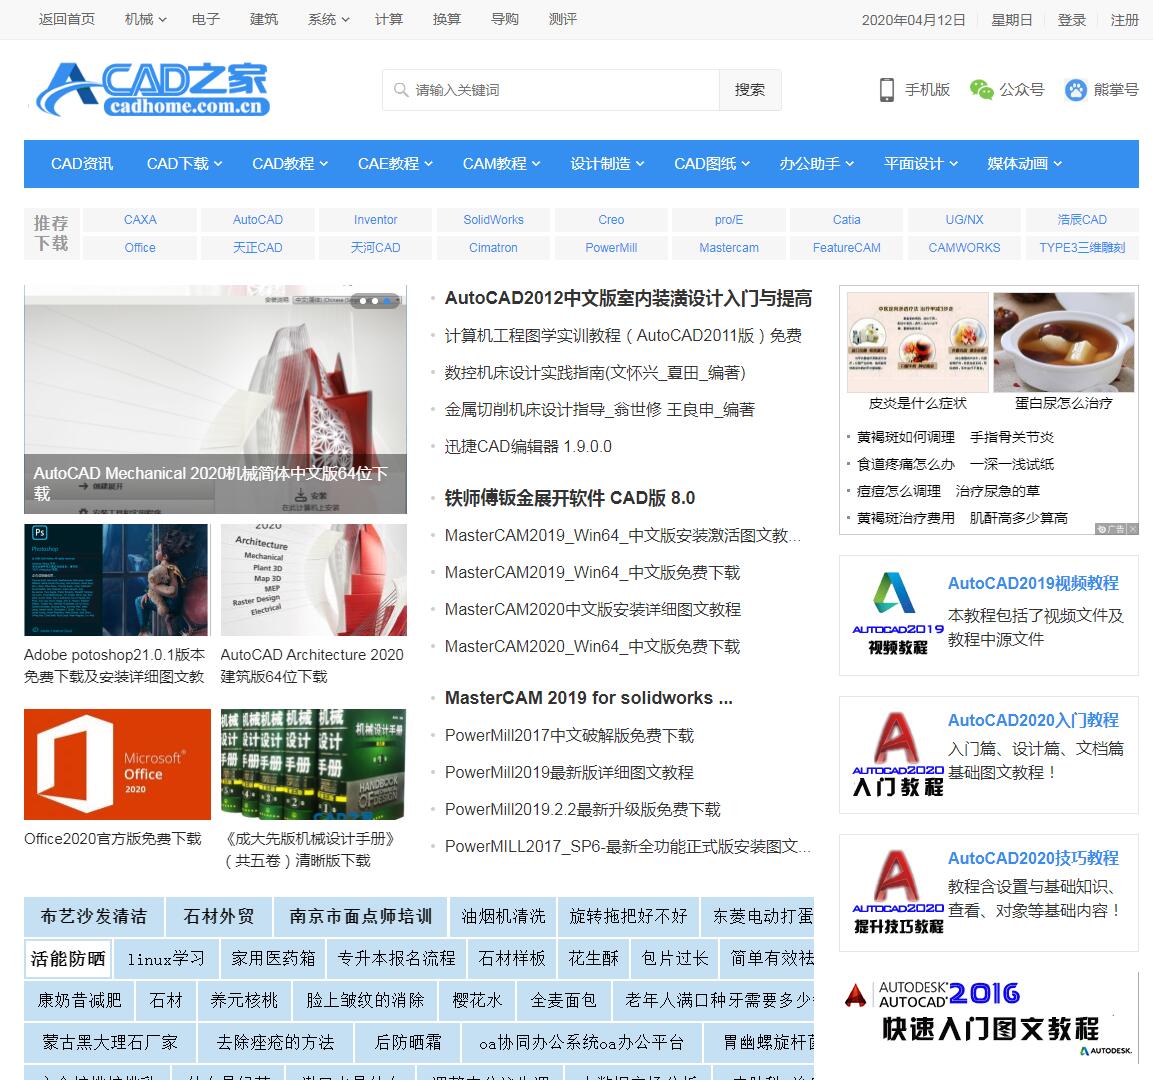Viewport: 1153px width, 1080px height.
Task: Select the UG/NX download category
Action: point(964,220)
